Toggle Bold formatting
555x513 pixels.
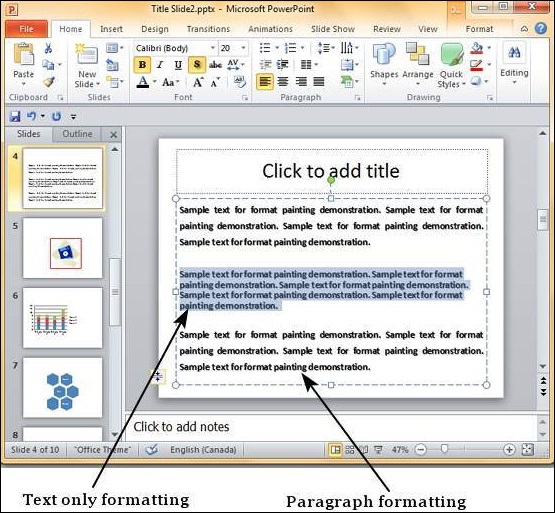click(x=142, y=65)
